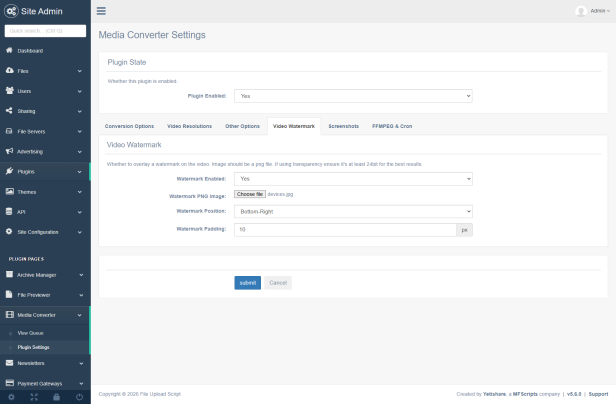The width and height of the screenshot is (616, 404).
Task: Click the Media Converter film icon
Action: pos(9,314)
